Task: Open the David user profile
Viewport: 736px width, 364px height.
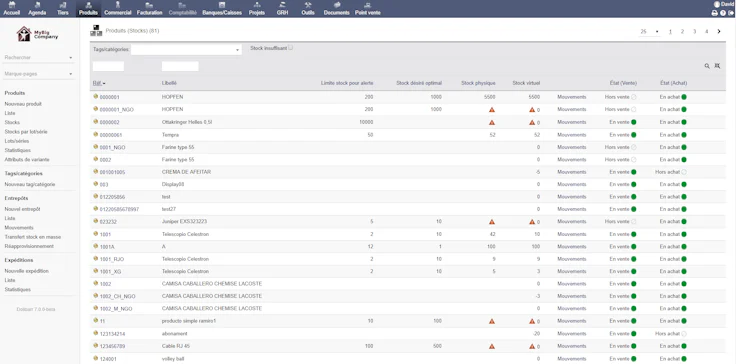Action: [725, 4]
